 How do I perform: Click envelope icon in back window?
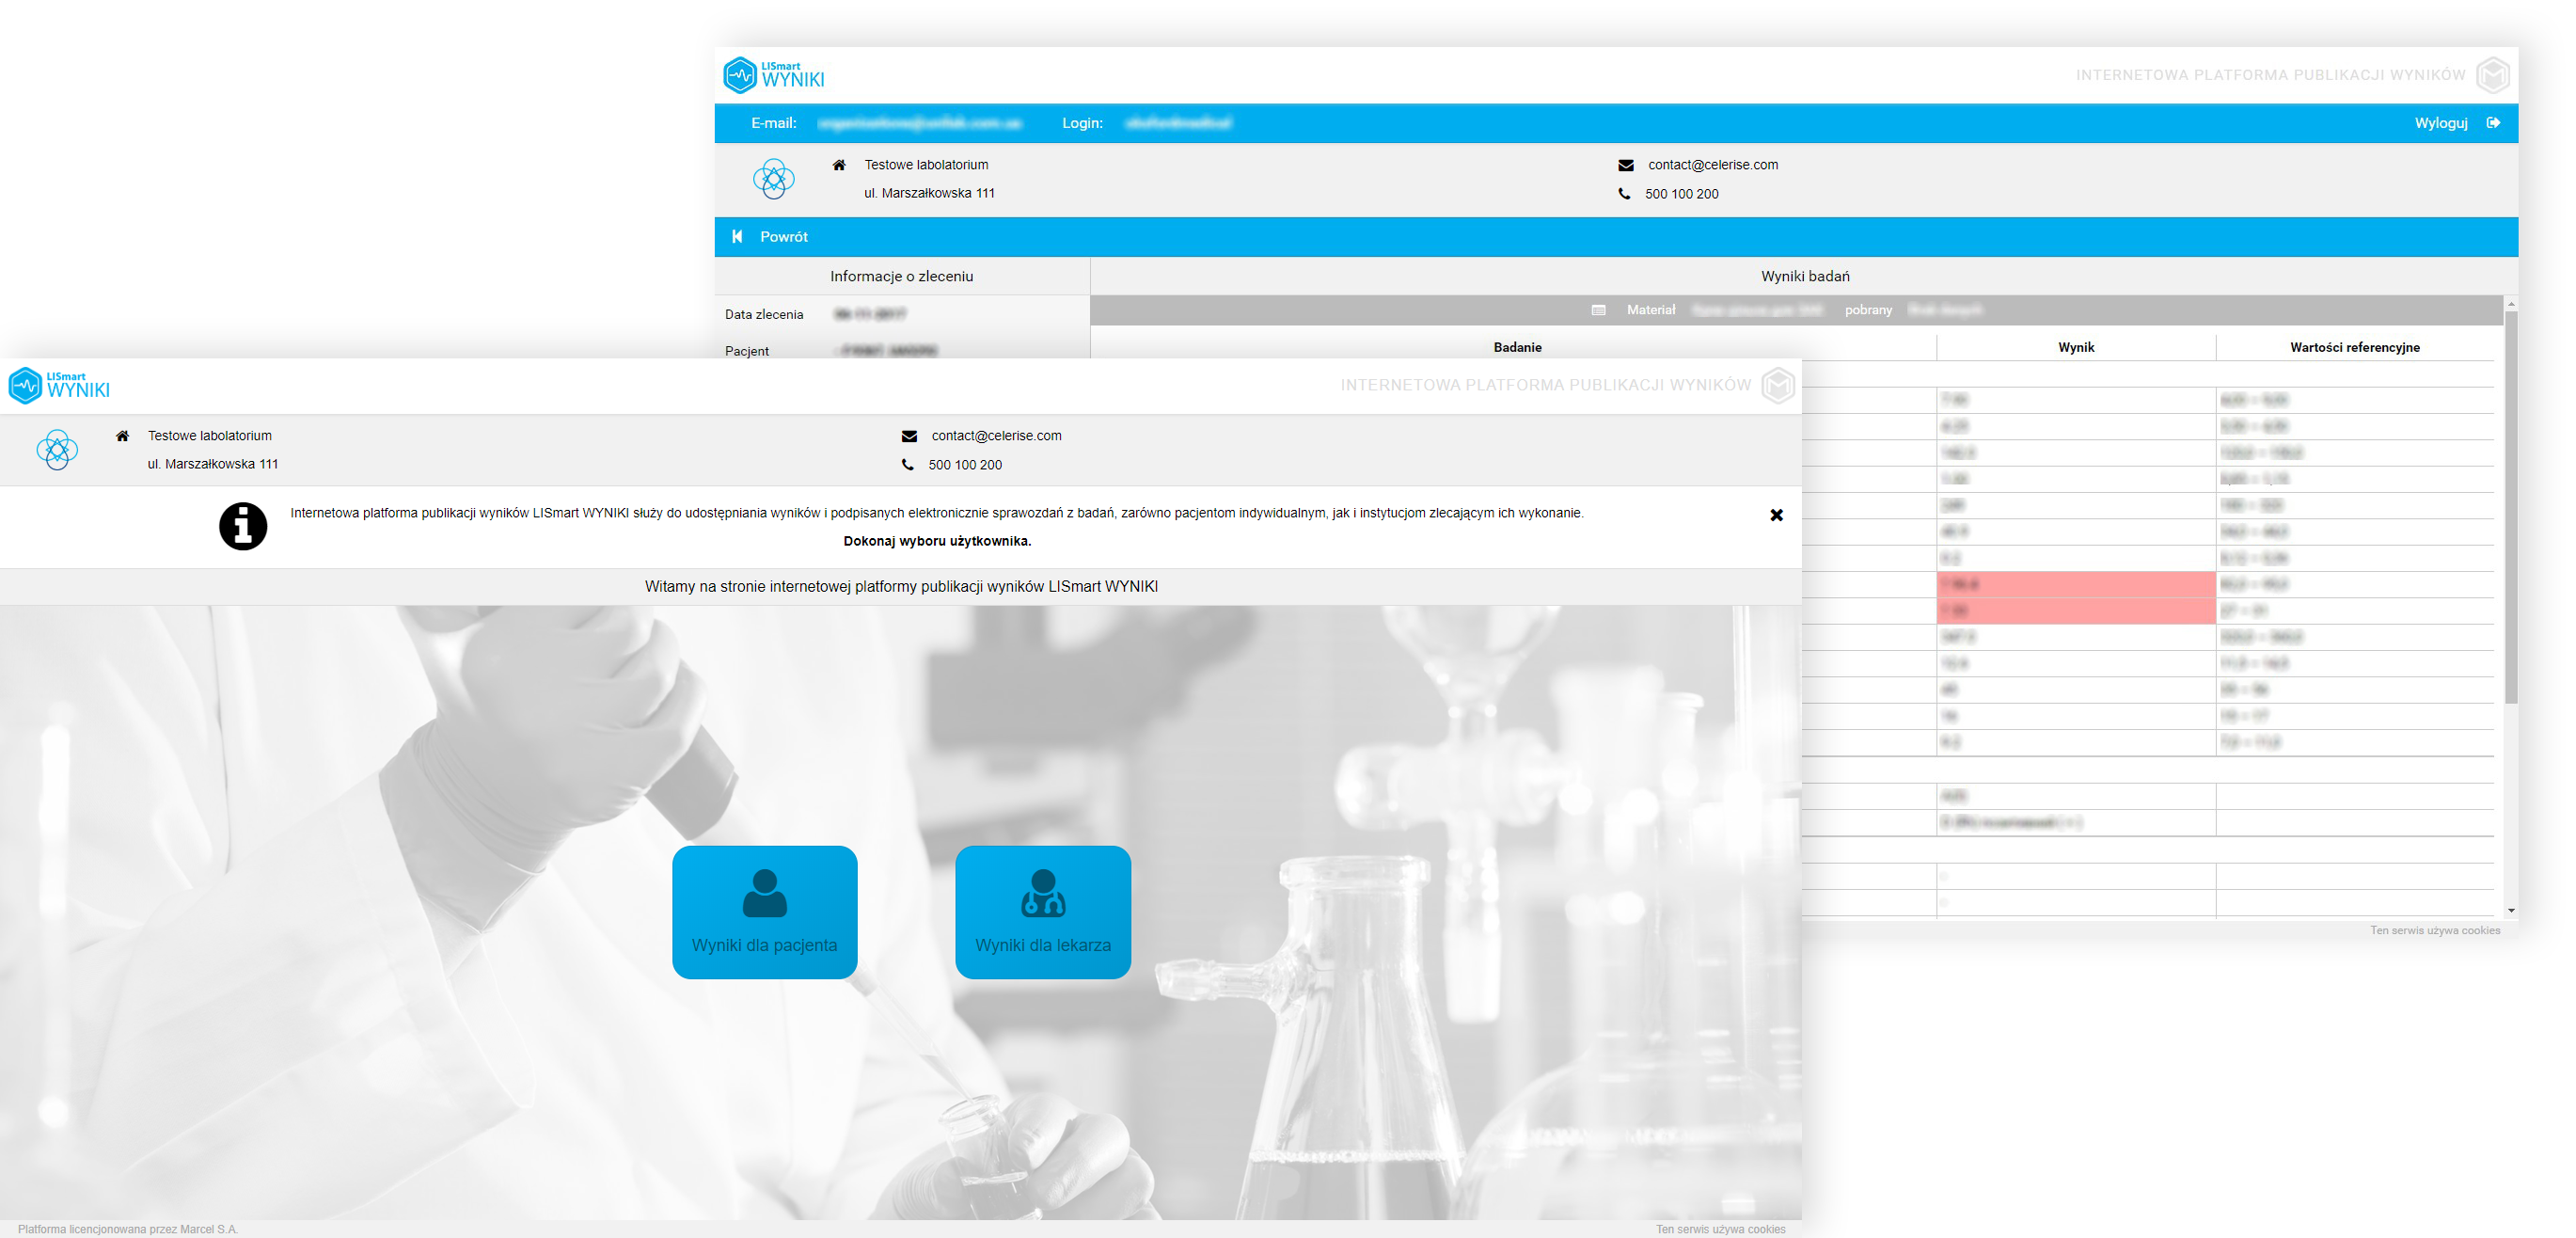pyautogui.click(x=1626, y=165)
